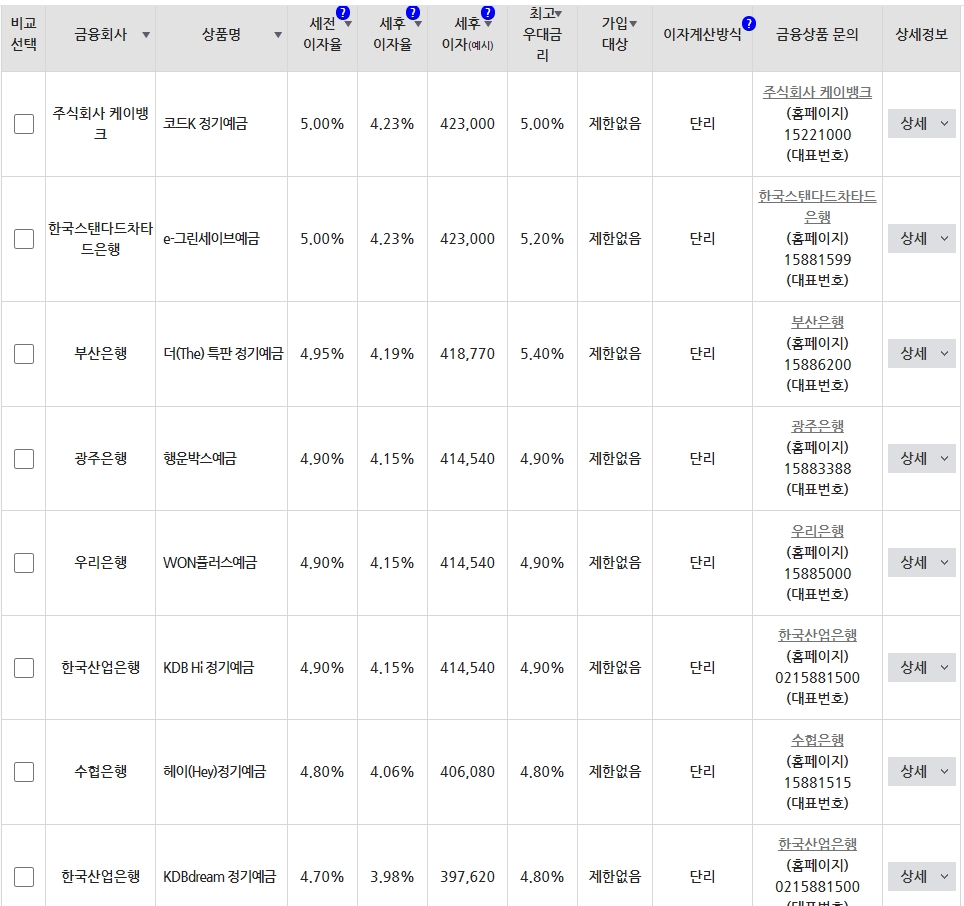The image size is (964, 906).
Task: Open help tooltip for 세후 이자(예시)
Action: 488,12
